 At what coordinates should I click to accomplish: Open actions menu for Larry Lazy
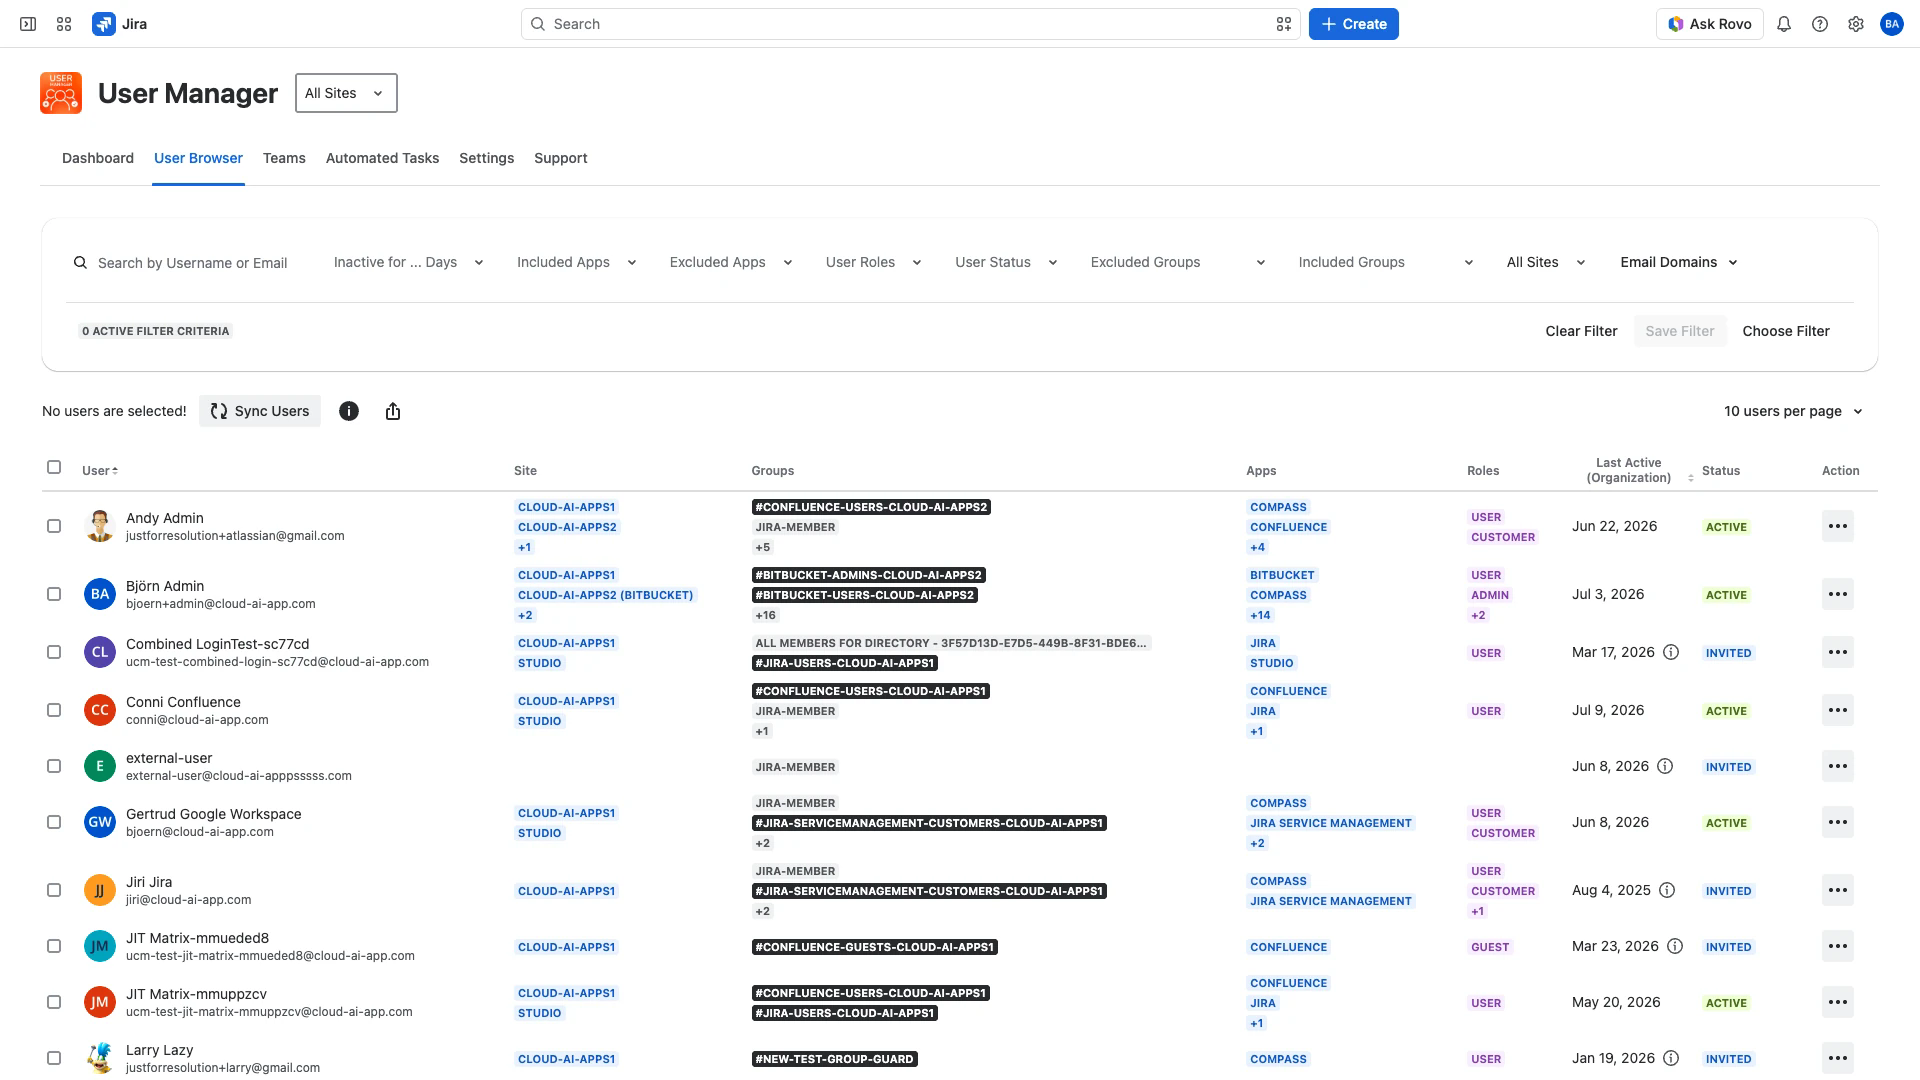(x=1838, y=1058)
